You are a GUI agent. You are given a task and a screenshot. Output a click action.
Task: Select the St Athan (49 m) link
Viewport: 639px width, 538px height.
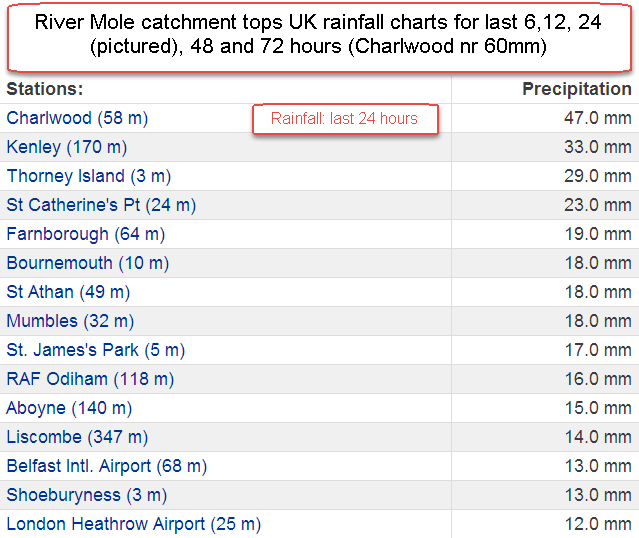coord(68,292)
